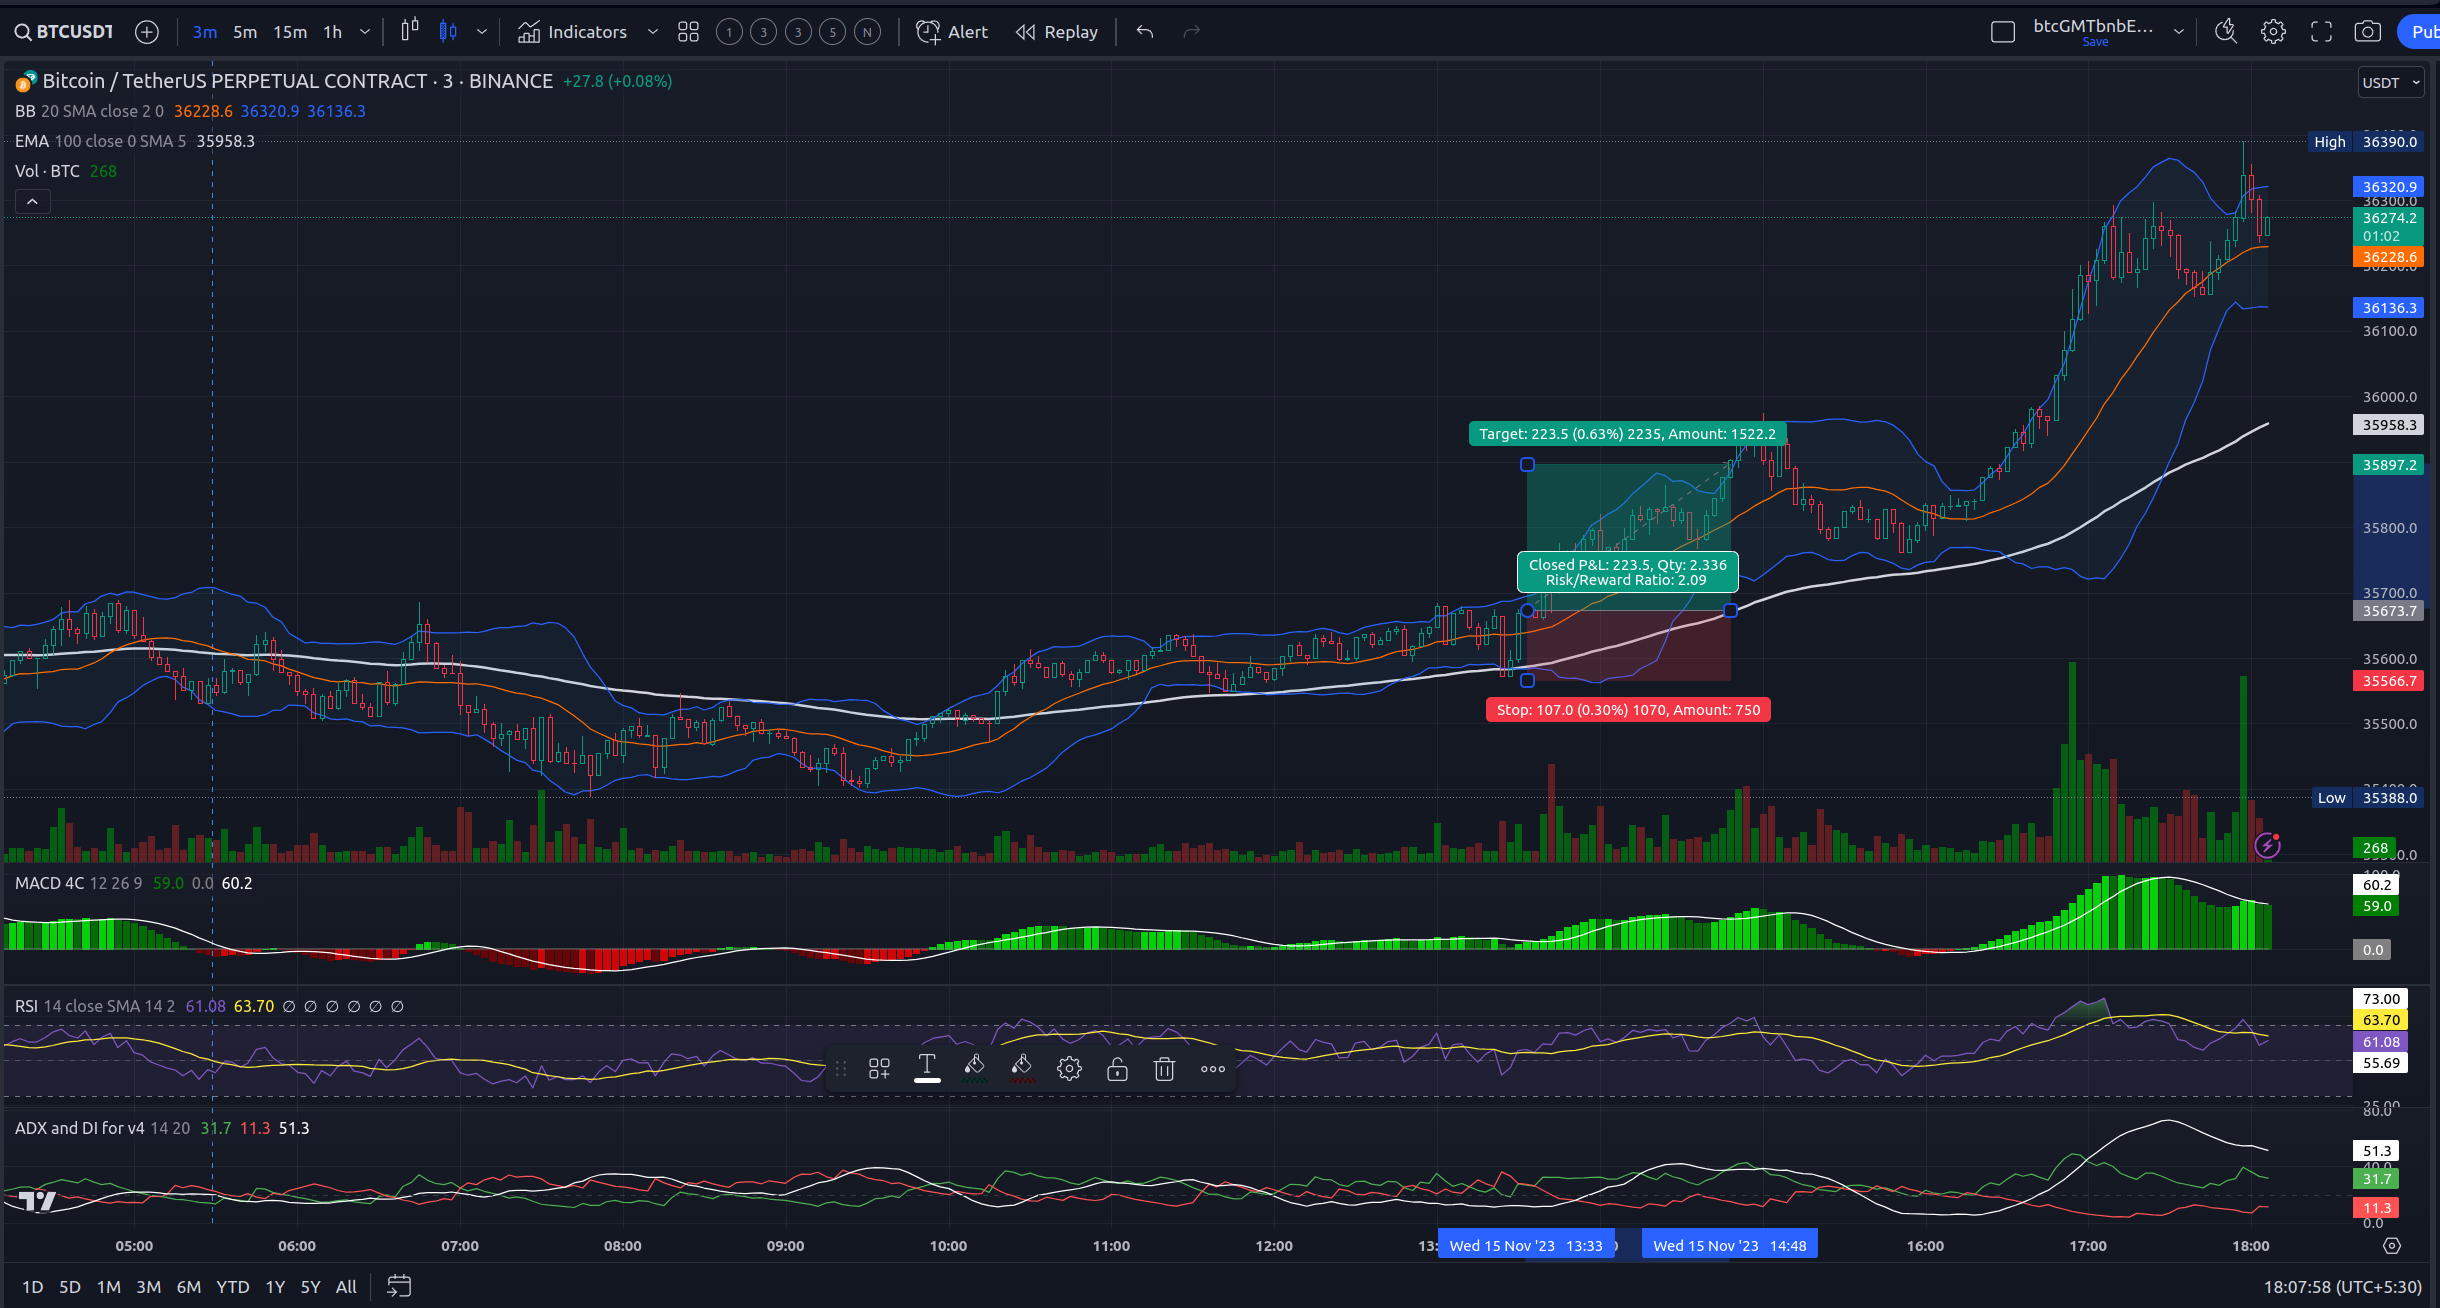Open BTCUSDT symbol search

pyautogui.click(x=64, y=32)
